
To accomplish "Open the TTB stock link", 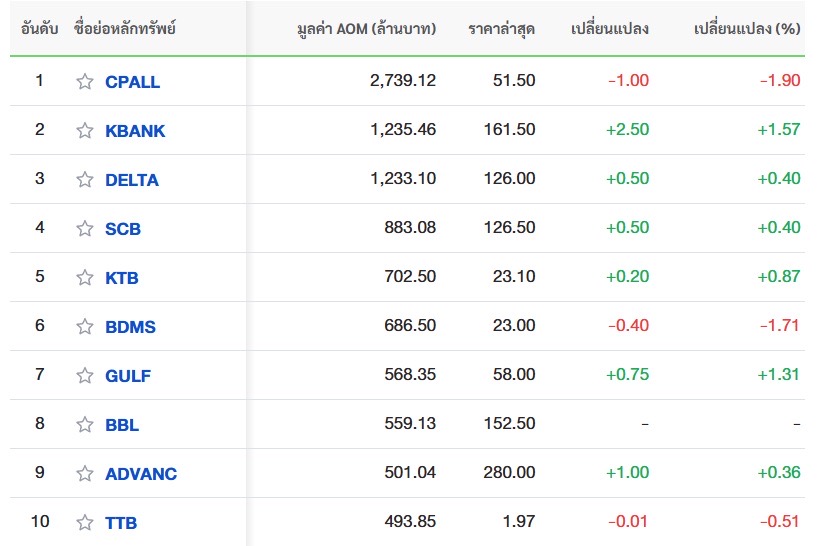I will [x=121, y=522].
